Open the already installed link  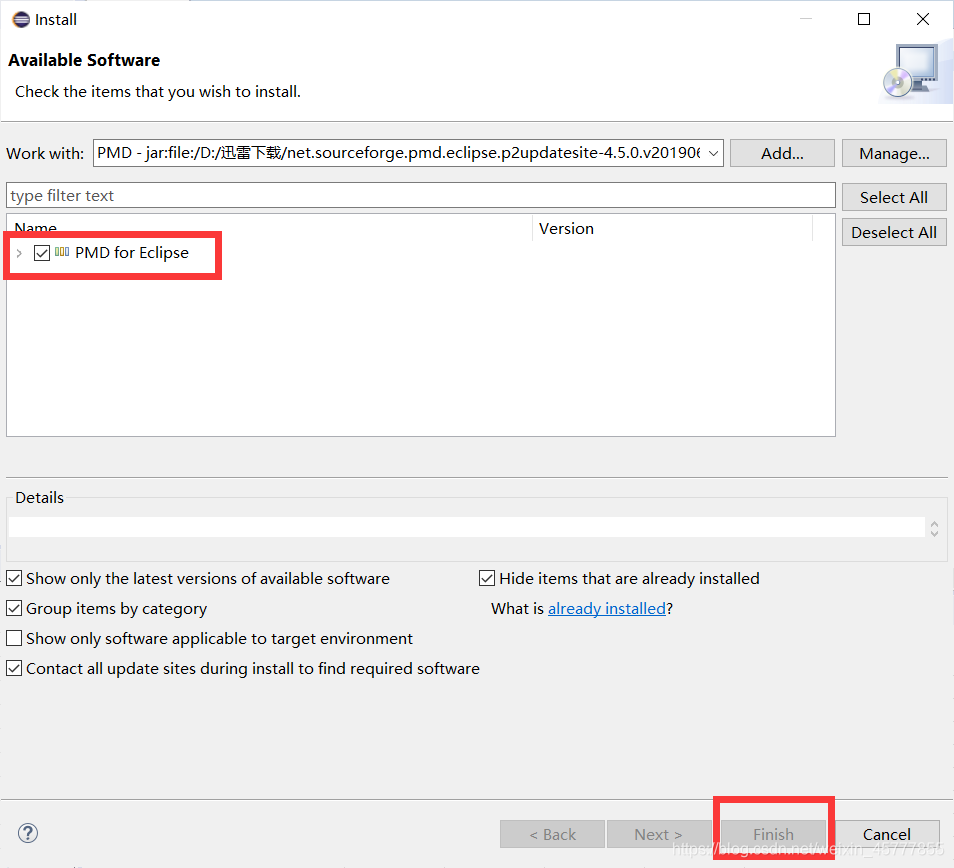point(607,608)
